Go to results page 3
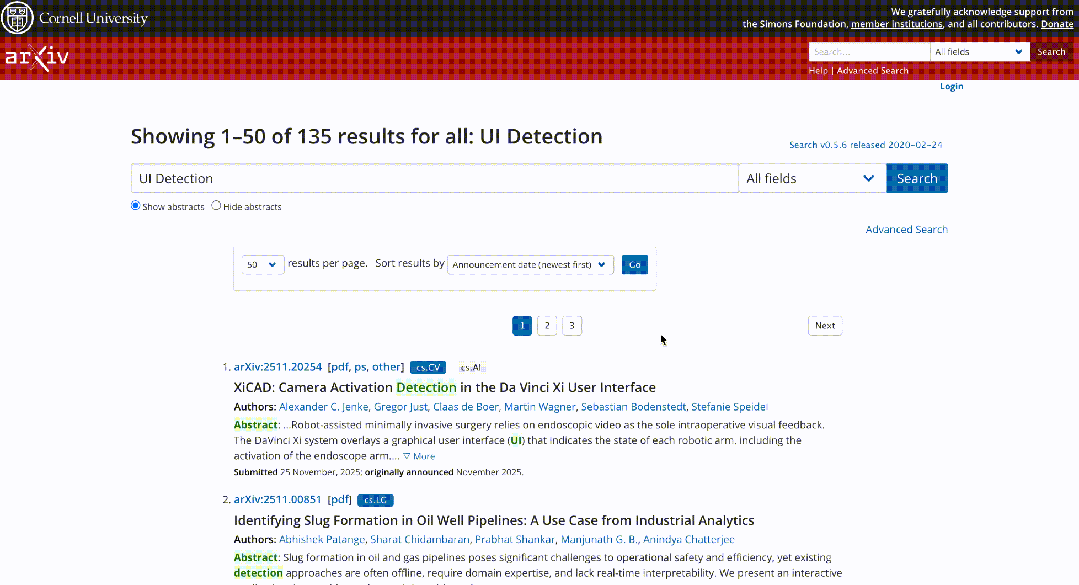This screenshot has height=585, width=1079. tap(571, 325)
